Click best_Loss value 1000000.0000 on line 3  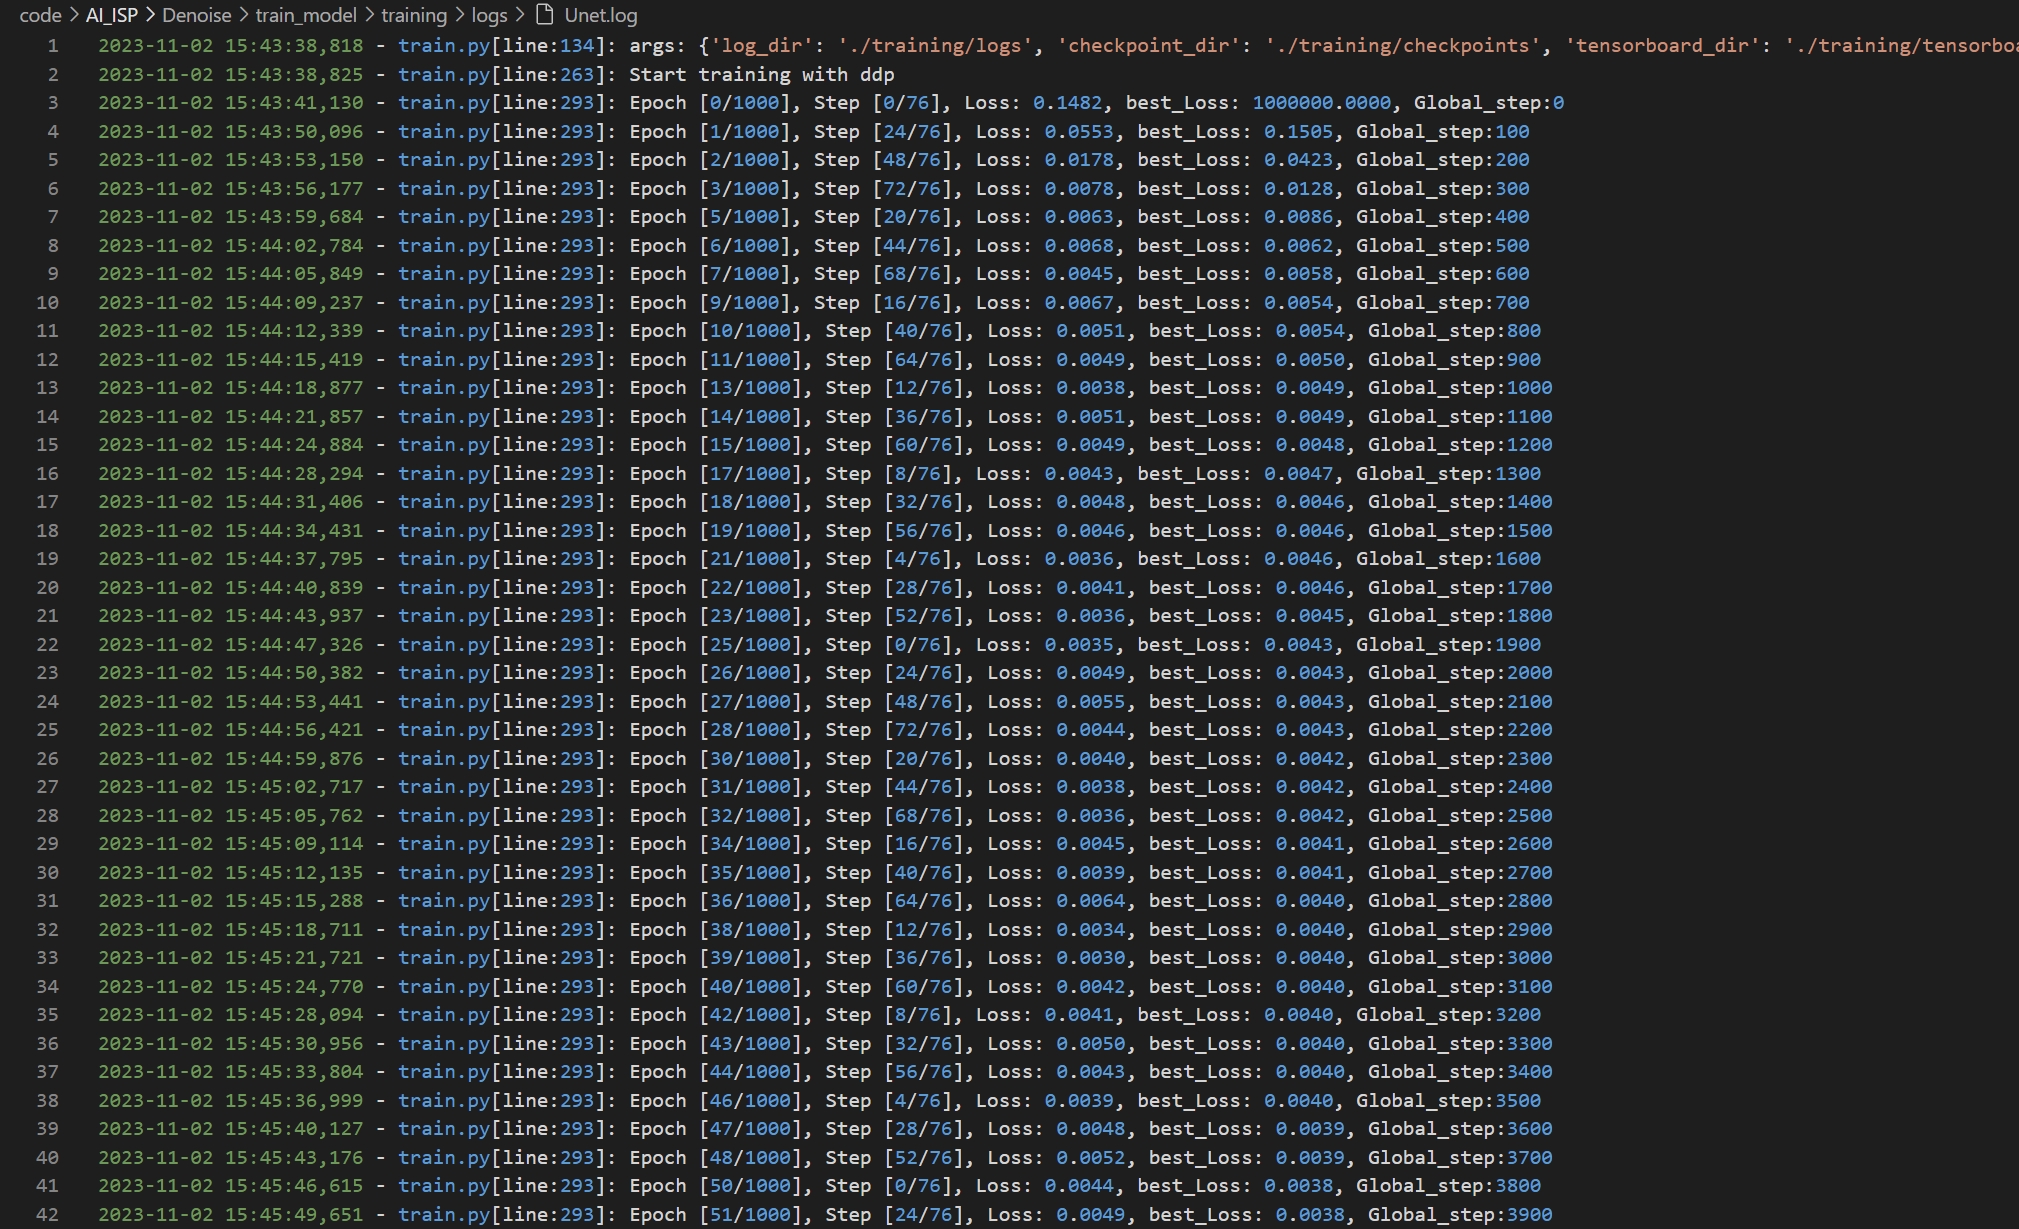tap(1321, 103)
